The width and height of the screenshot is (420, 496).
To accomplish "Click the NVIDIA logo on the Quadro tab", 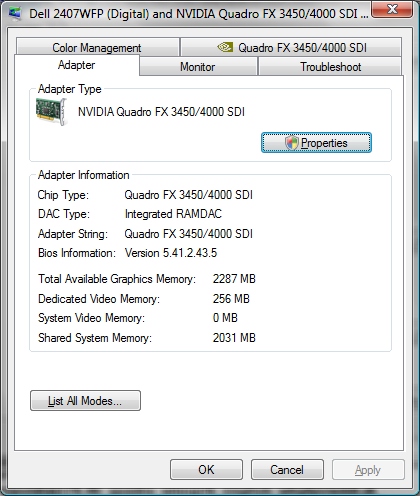I will (225, 47).
